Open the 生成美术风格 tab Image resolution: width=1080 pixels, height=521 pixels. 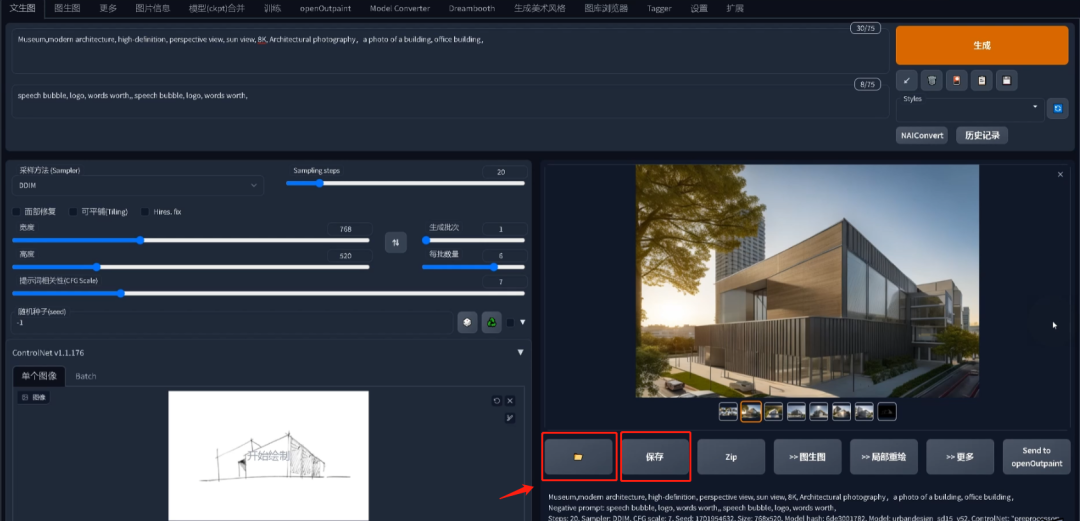point(540,8)
